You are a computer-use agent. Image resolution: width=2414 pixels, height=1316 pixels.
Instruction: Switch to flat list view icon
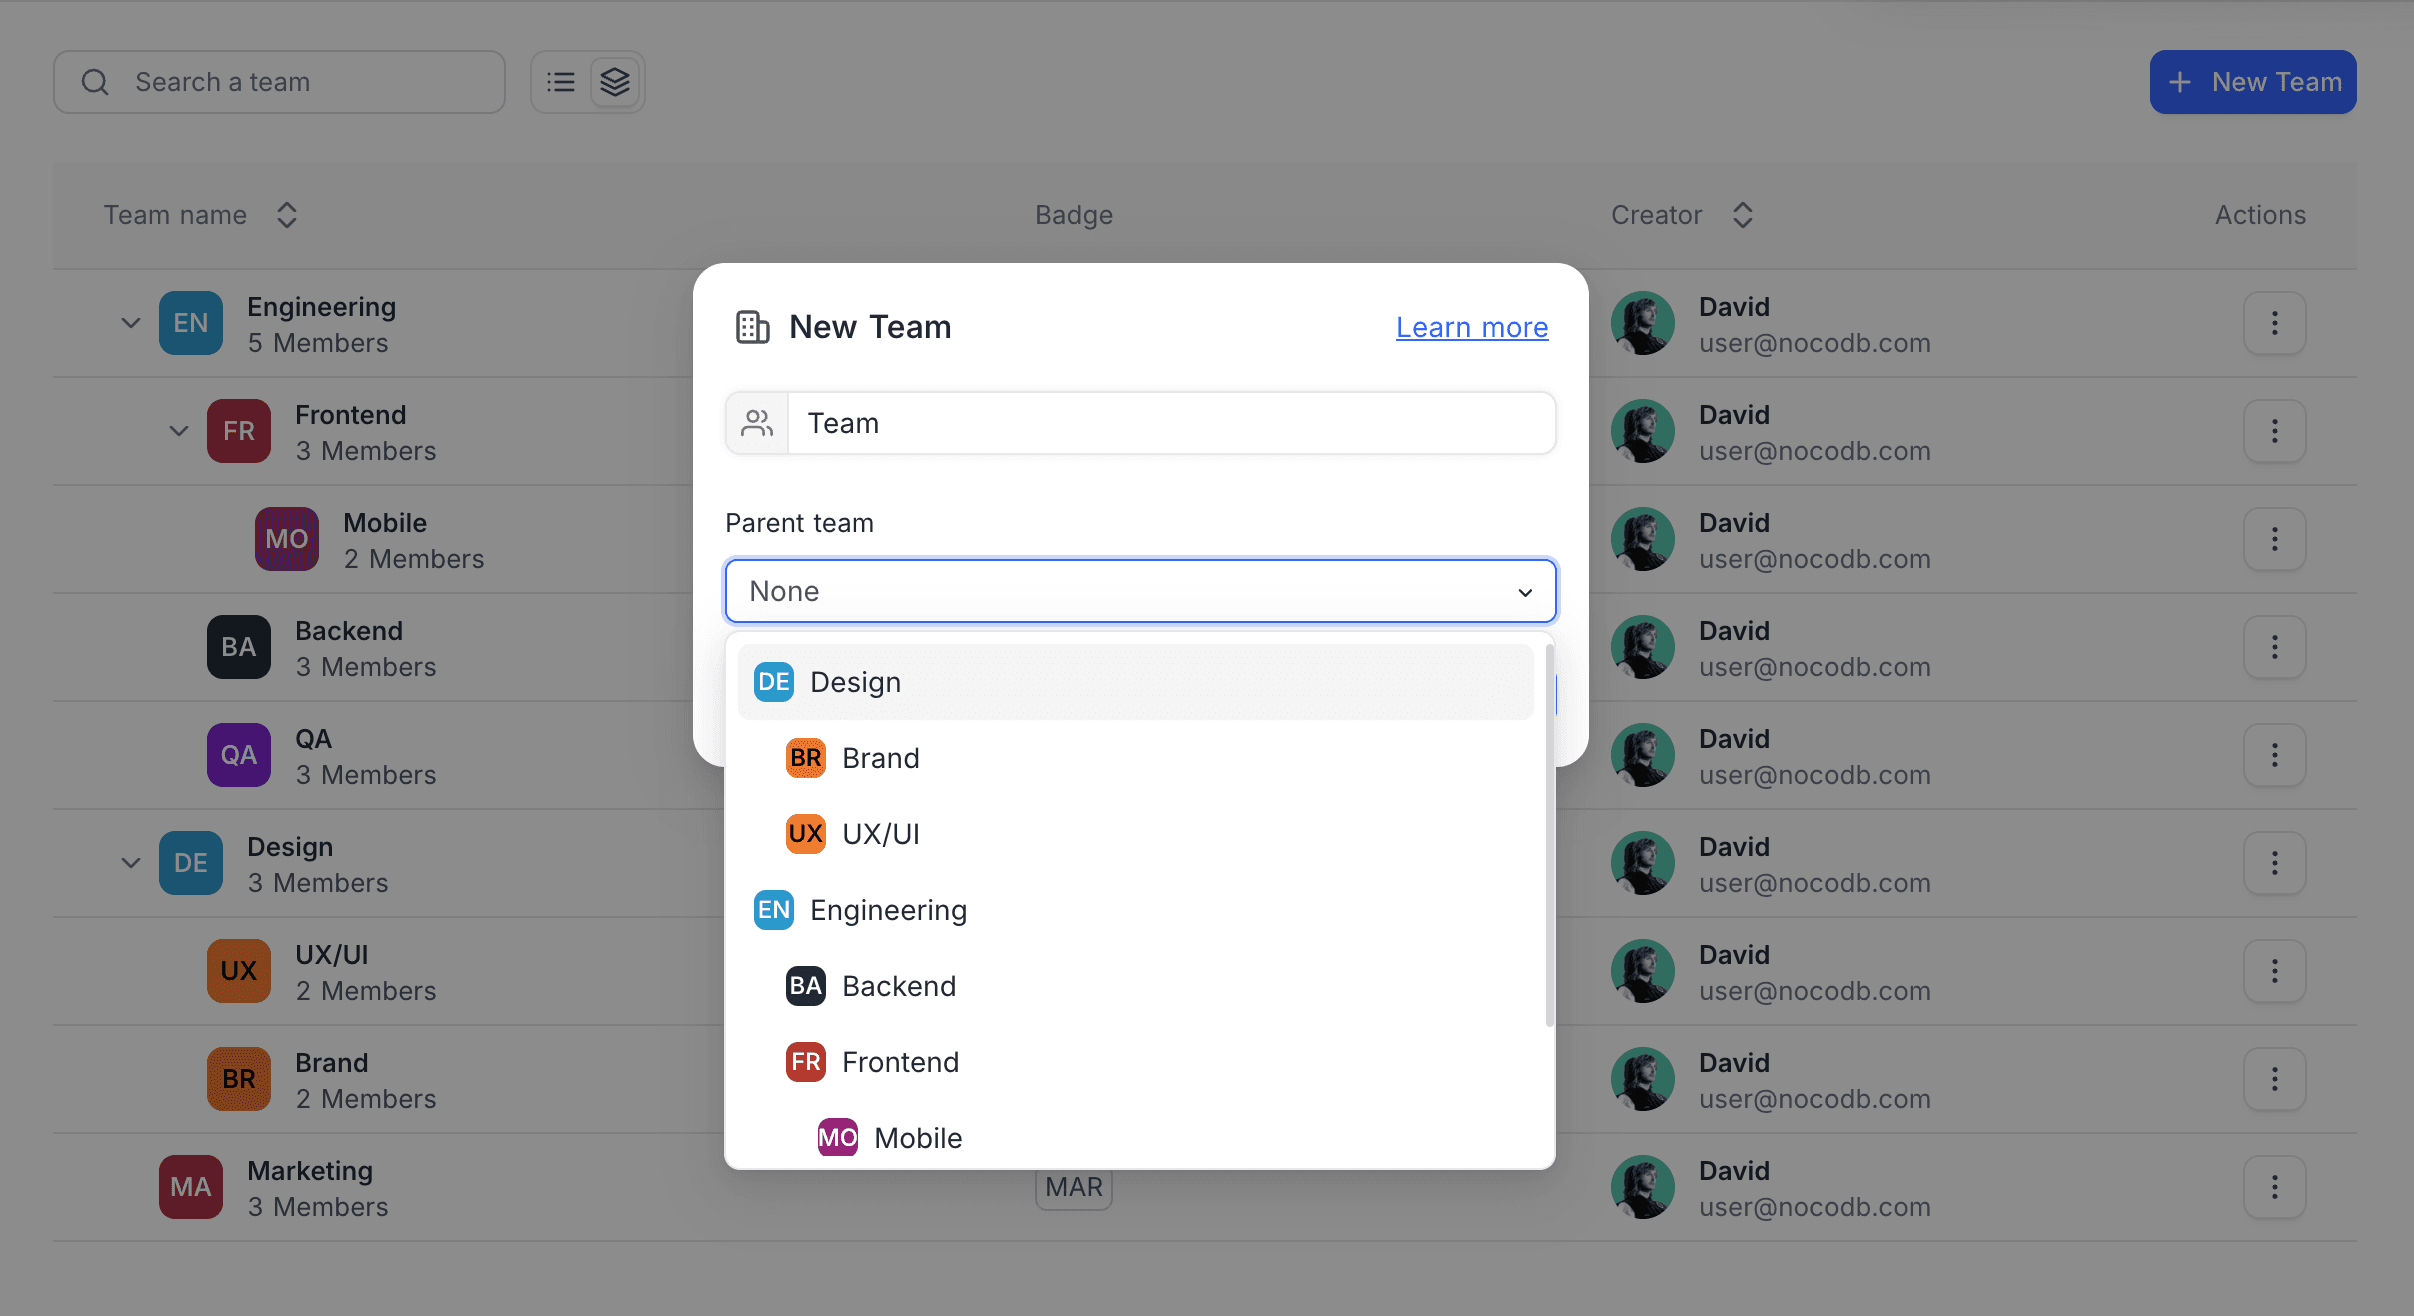(561, 82)
